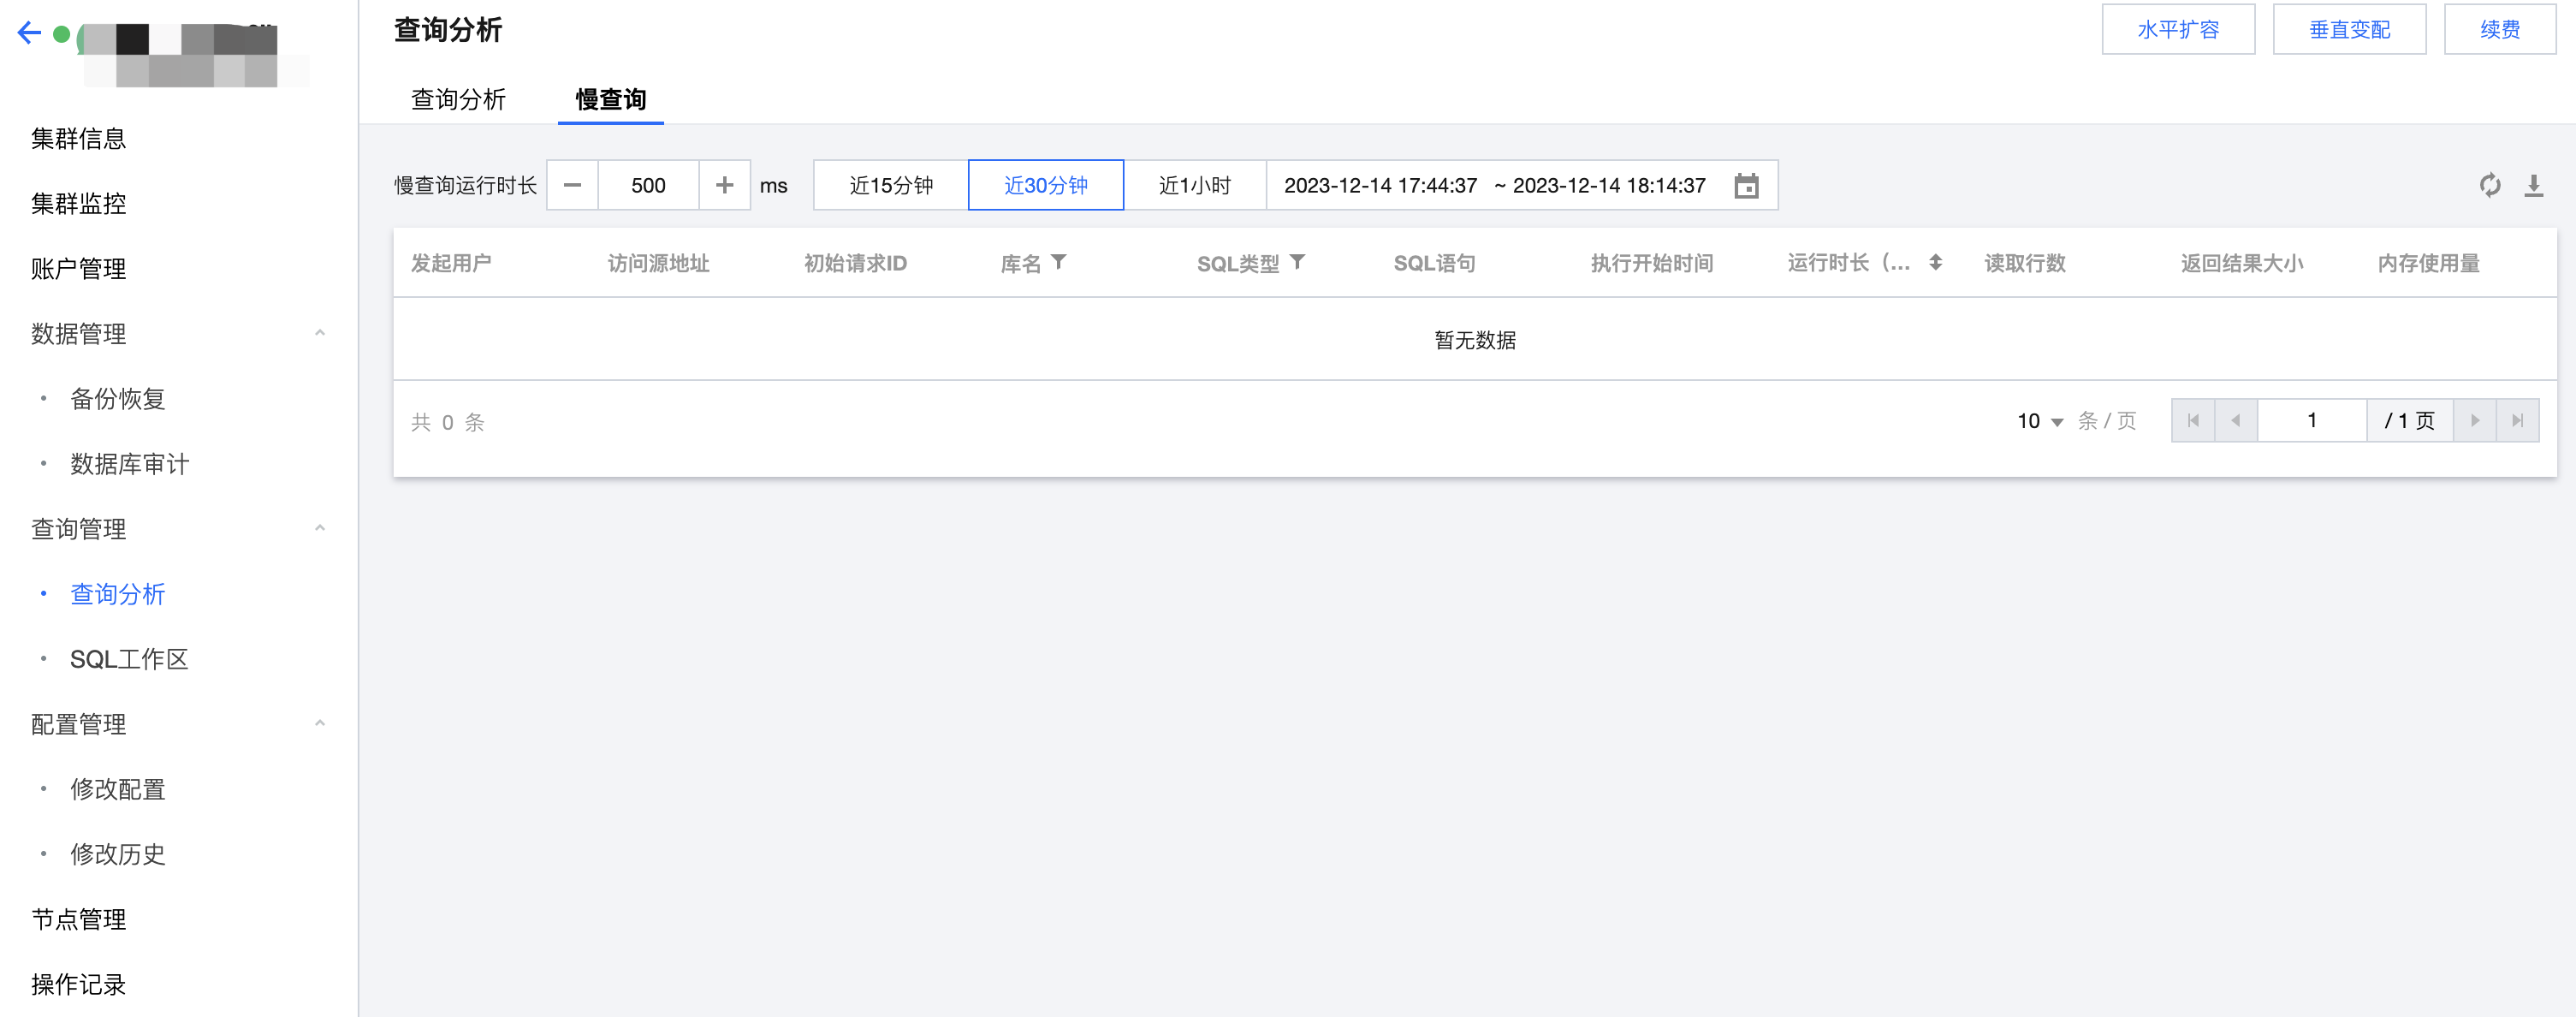
Task: Click the 水平扩容 button
Action: pyautogui.click(x=2177, y=29)
